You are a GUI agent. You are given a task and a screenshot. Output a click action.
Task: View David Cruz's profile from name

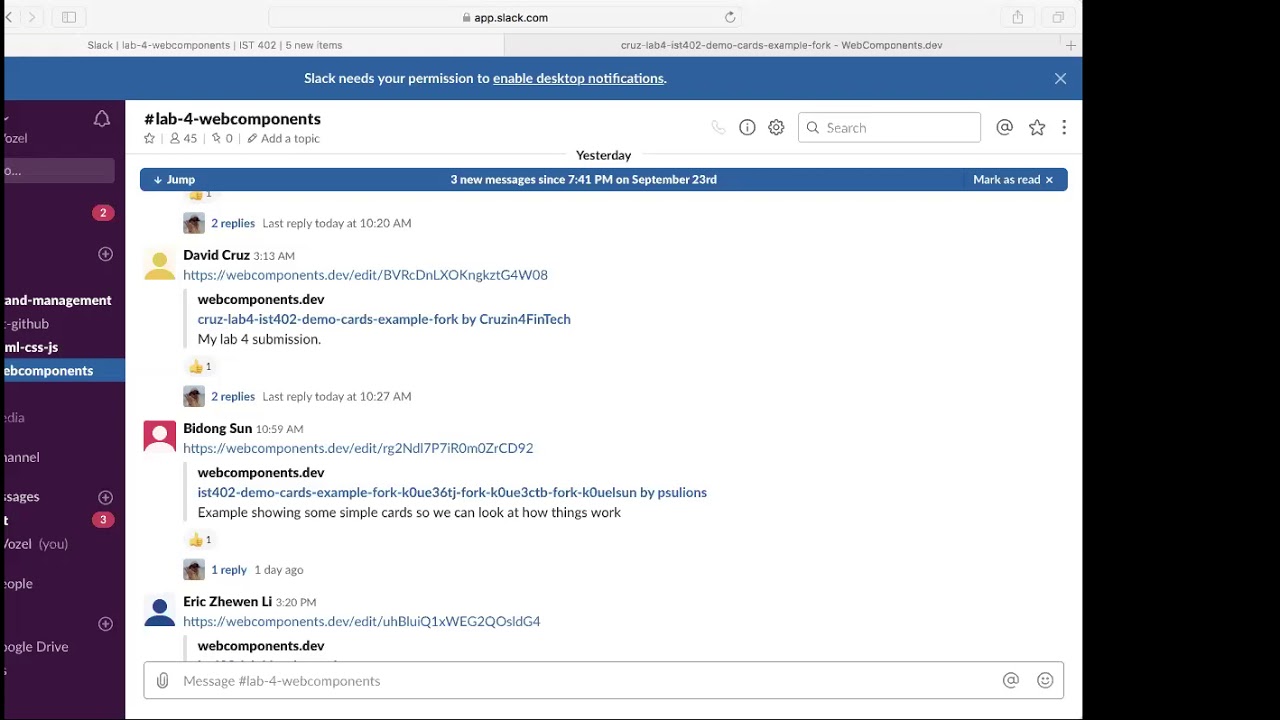pos(216,255)
